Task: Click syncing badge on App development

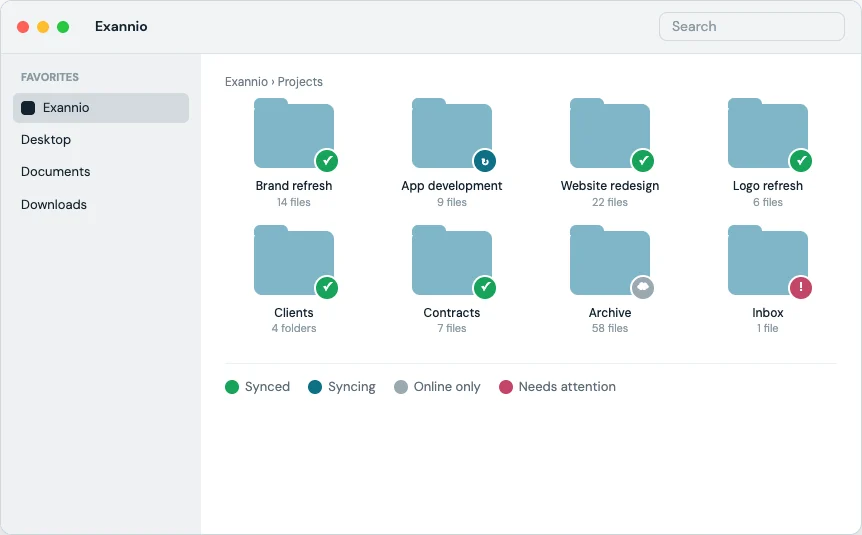Action: pyautogui.click(x=485, y=161)
